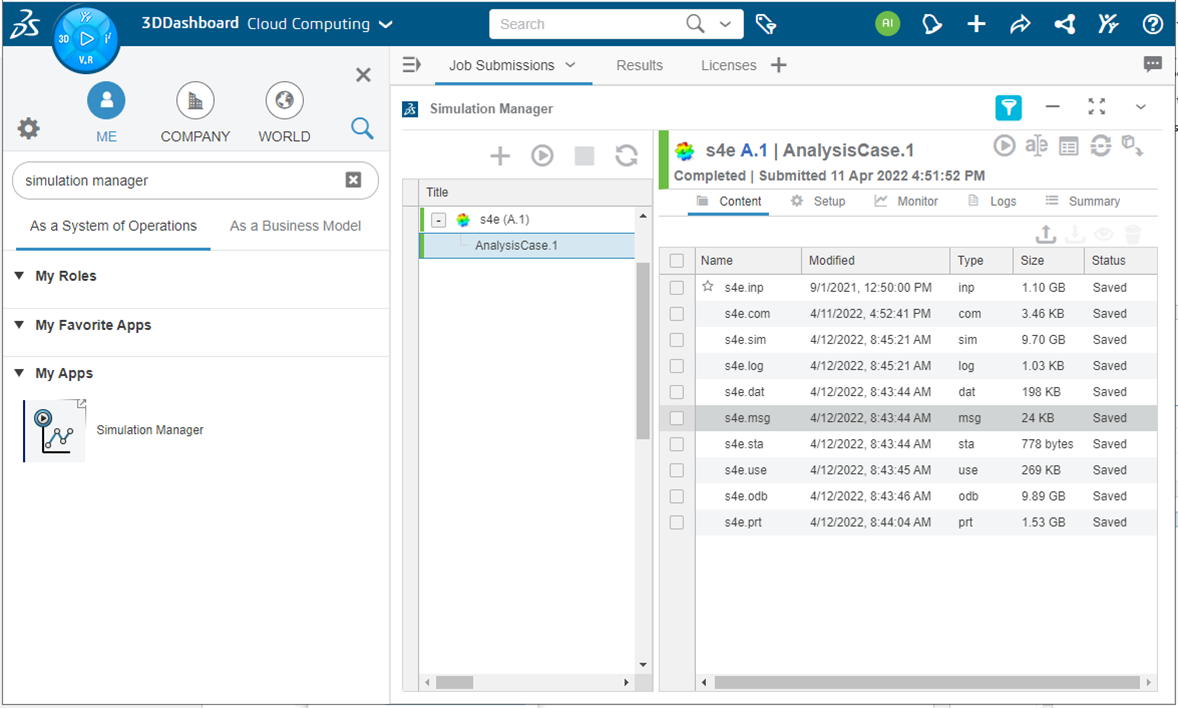The image size is (1178, 708).
Task: Tick the s4e.odb row checkbox
Action: 677,496
